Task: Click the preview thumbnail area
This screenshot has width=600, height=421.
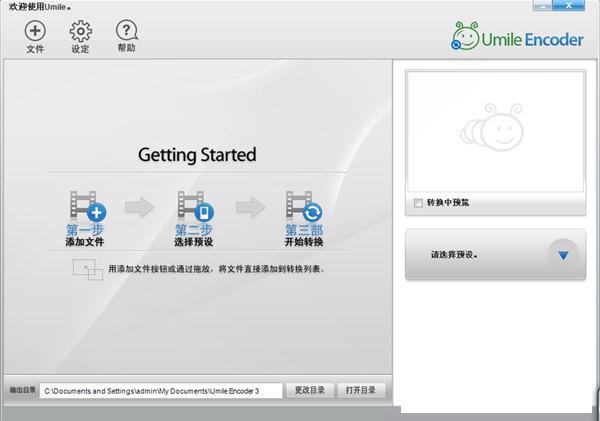Action: pyautogui.click(x=496, y=131)
